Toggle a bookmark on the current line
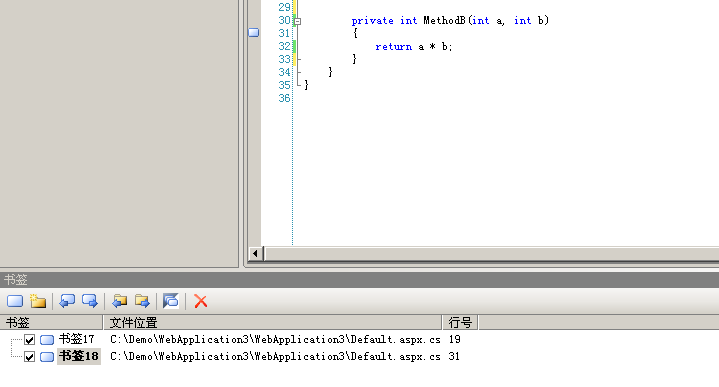Screen dimensions: 719x387 [x=15, y=301]
